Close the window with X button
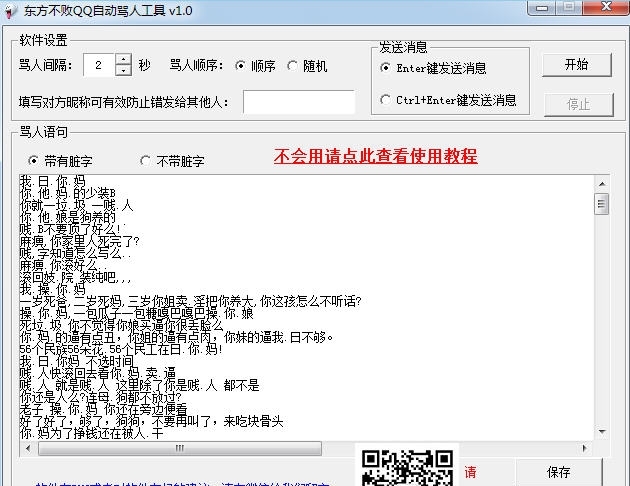 pos(606,7)
